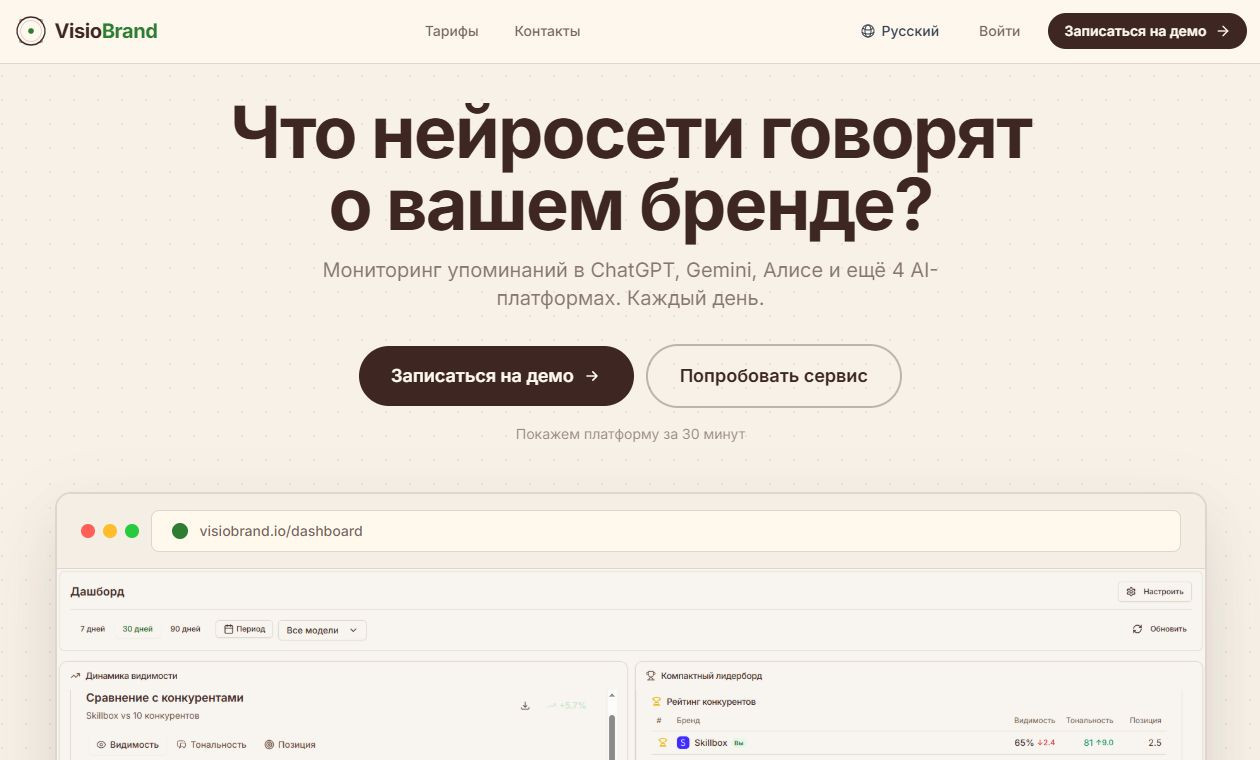Click the 65% visibility value
Viewport: 1260px width, 760px height.
click(x=1024, y=743)
